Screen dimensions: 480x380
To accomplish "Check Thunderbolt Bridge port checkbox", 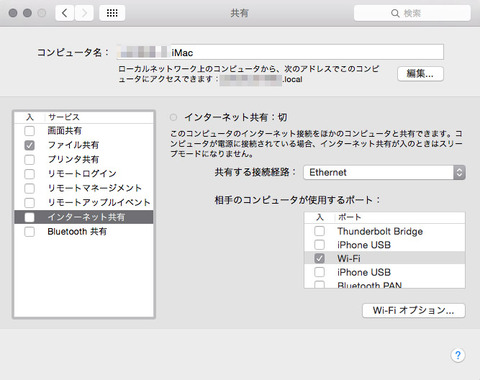I will pyautogui.click(x=319, y=231).
